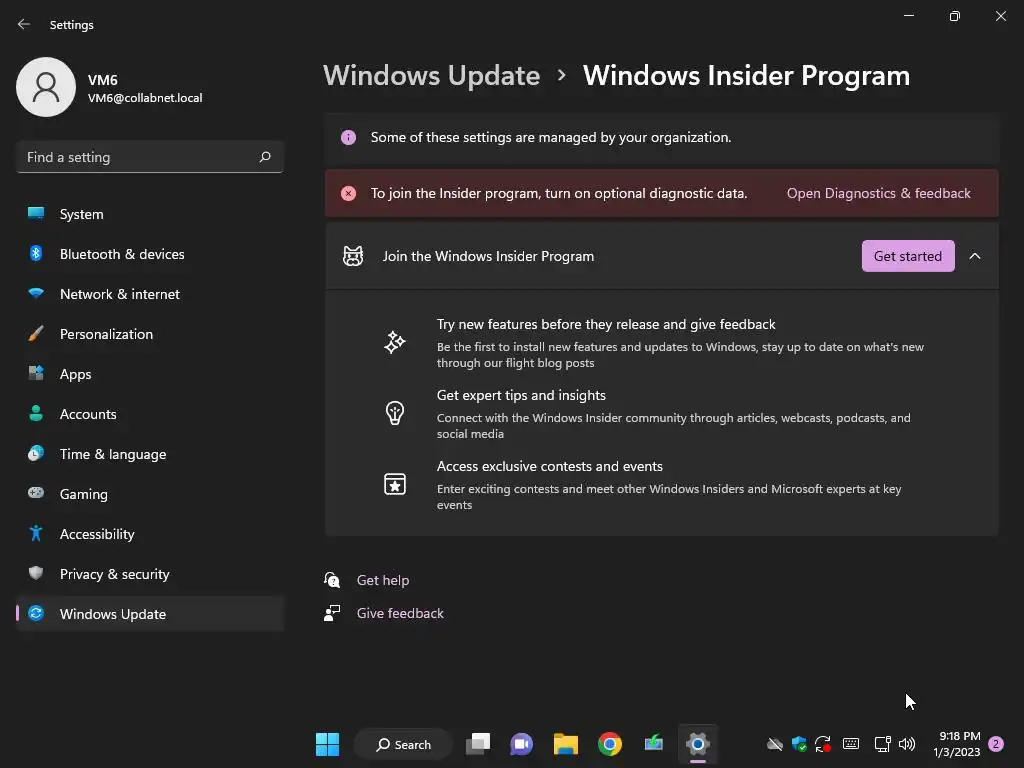Click the star badge icon for contests
The image size is (1024, 768).
pyautogui.click(x=394, y=484)
